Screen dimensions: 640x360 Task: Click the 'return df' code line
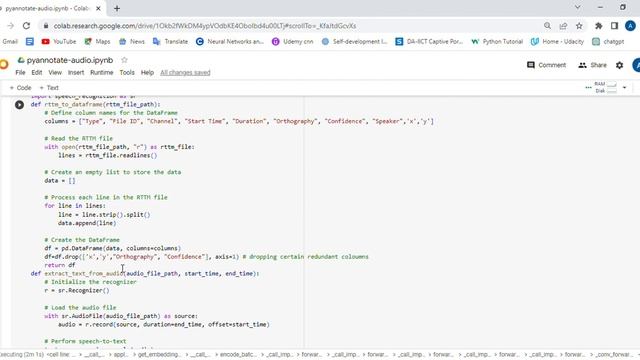pyautogui.click(x=60, y=265)
